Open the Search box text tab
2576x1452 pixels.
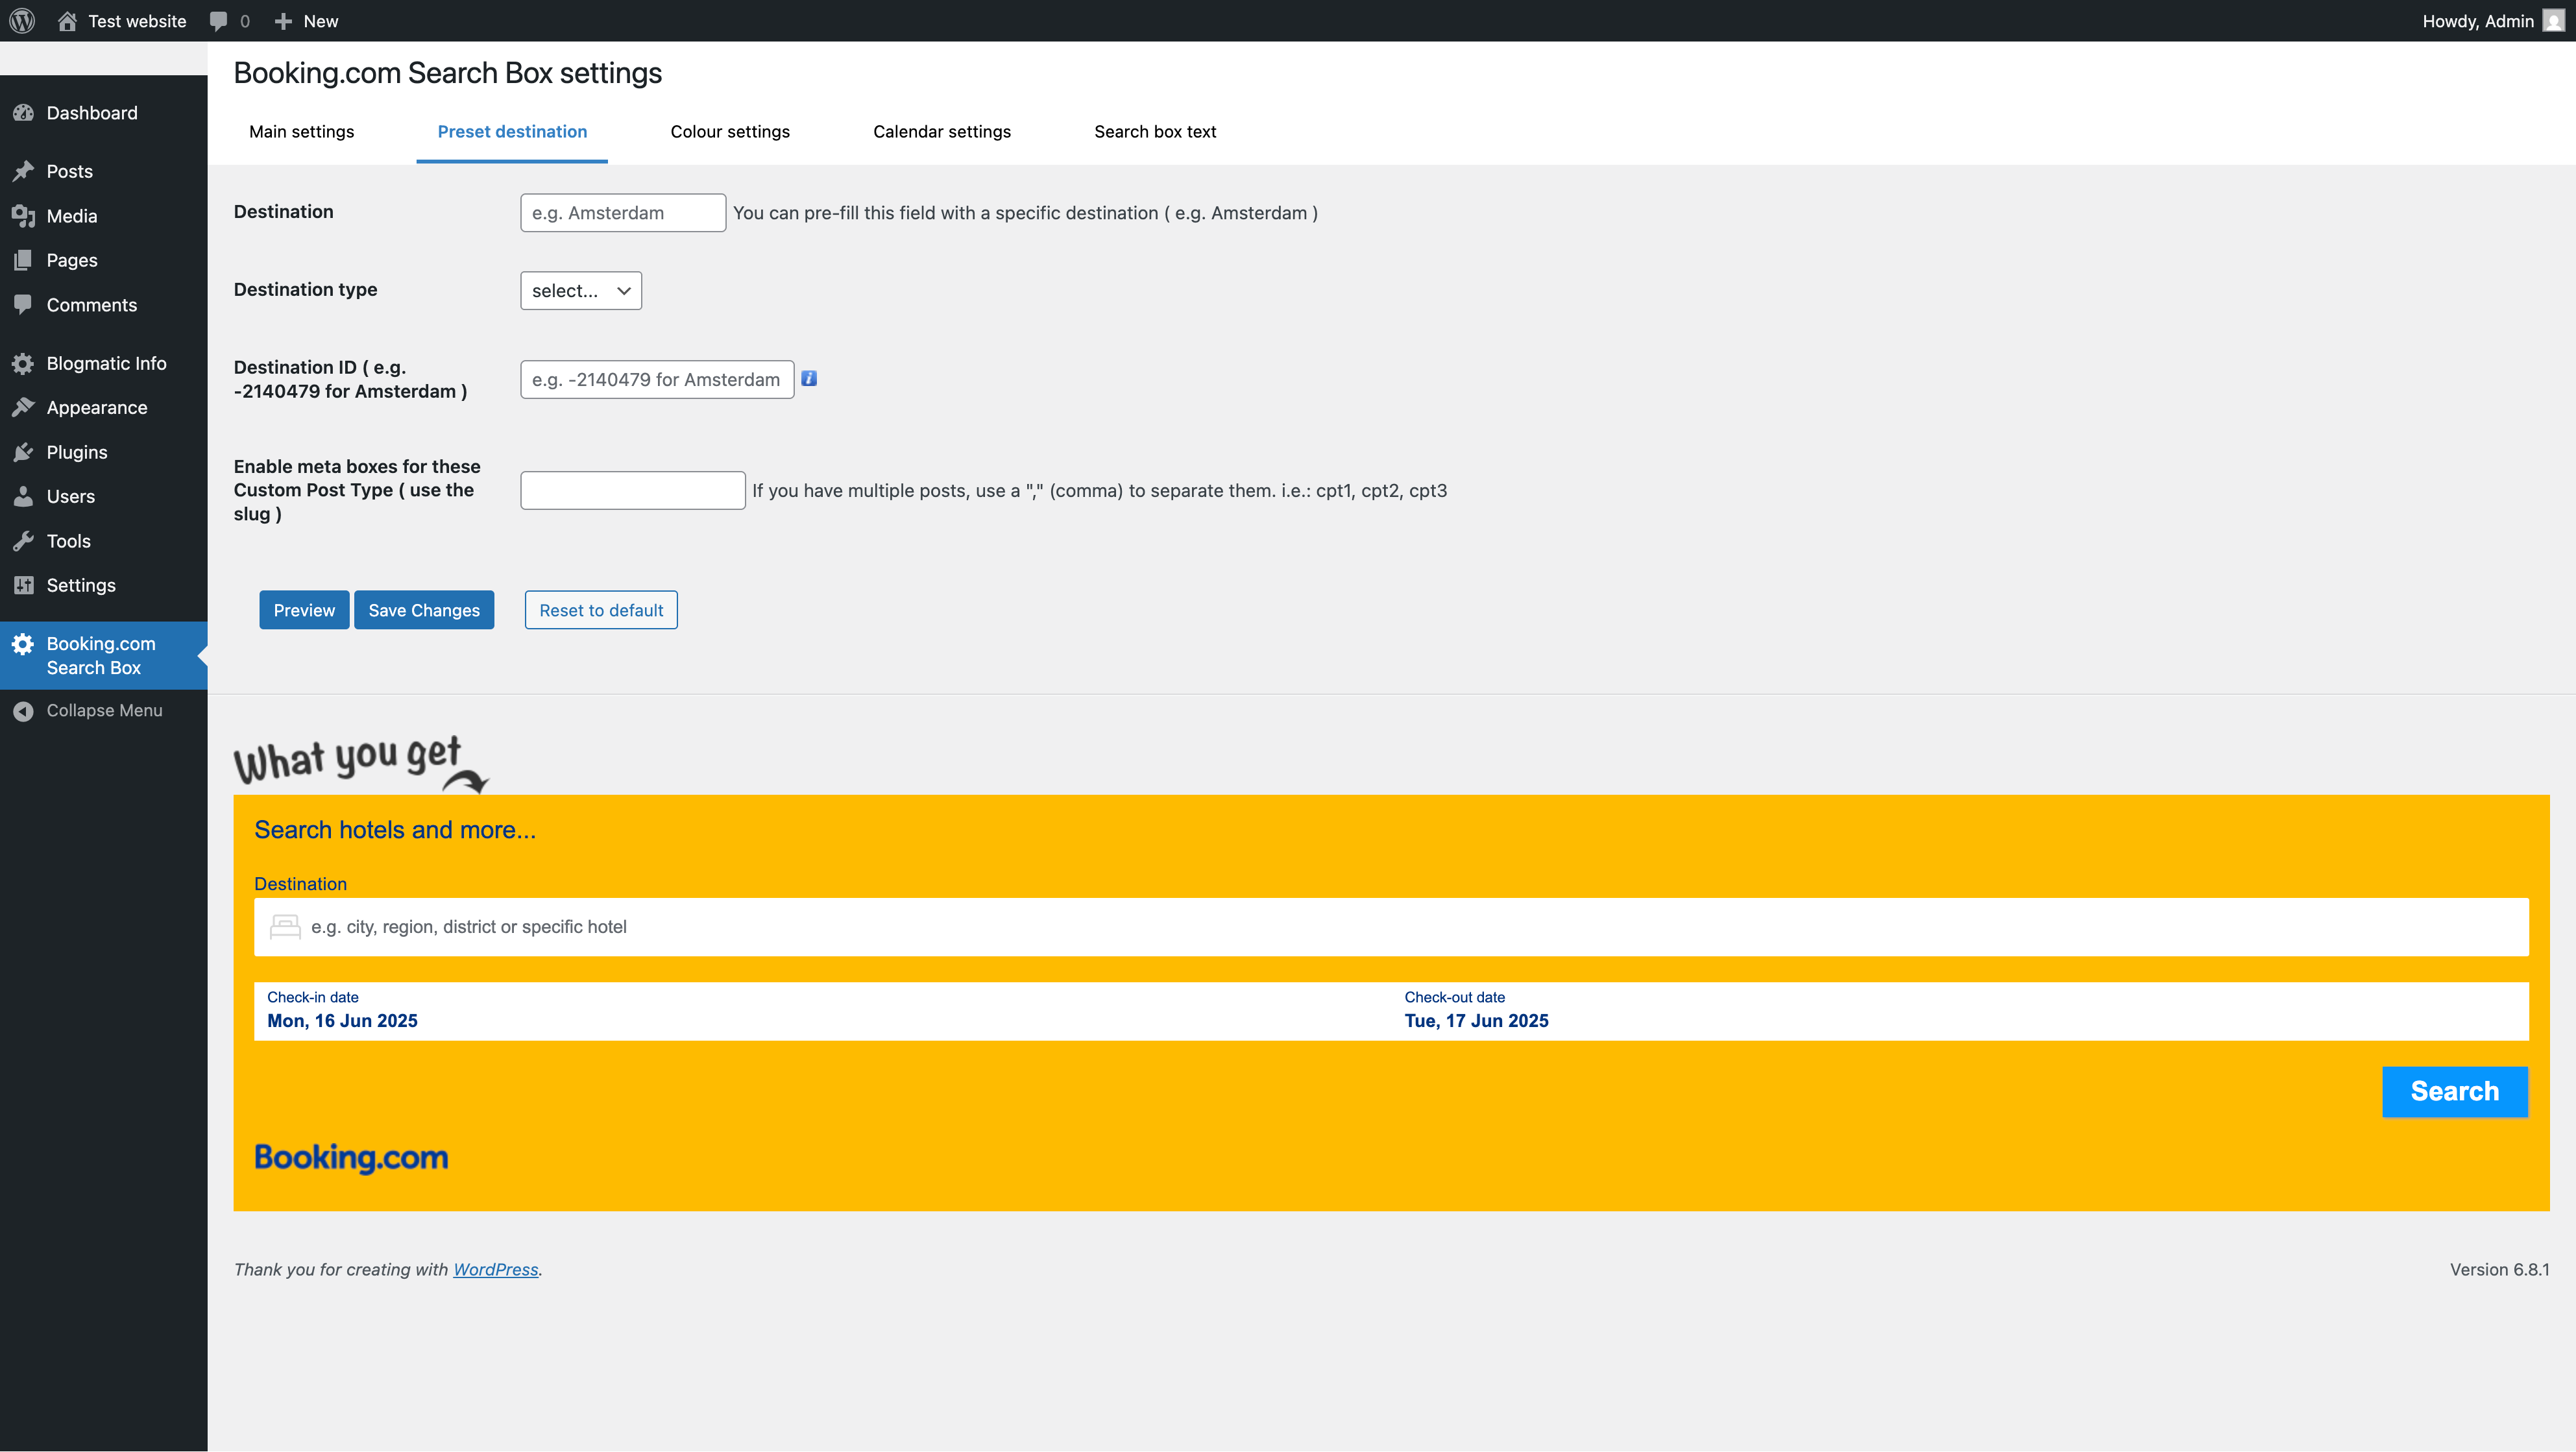1155,132
